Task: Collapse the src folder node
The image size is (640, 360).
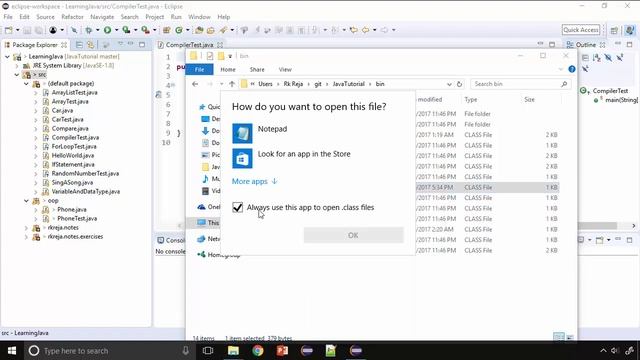Action: 17,75
